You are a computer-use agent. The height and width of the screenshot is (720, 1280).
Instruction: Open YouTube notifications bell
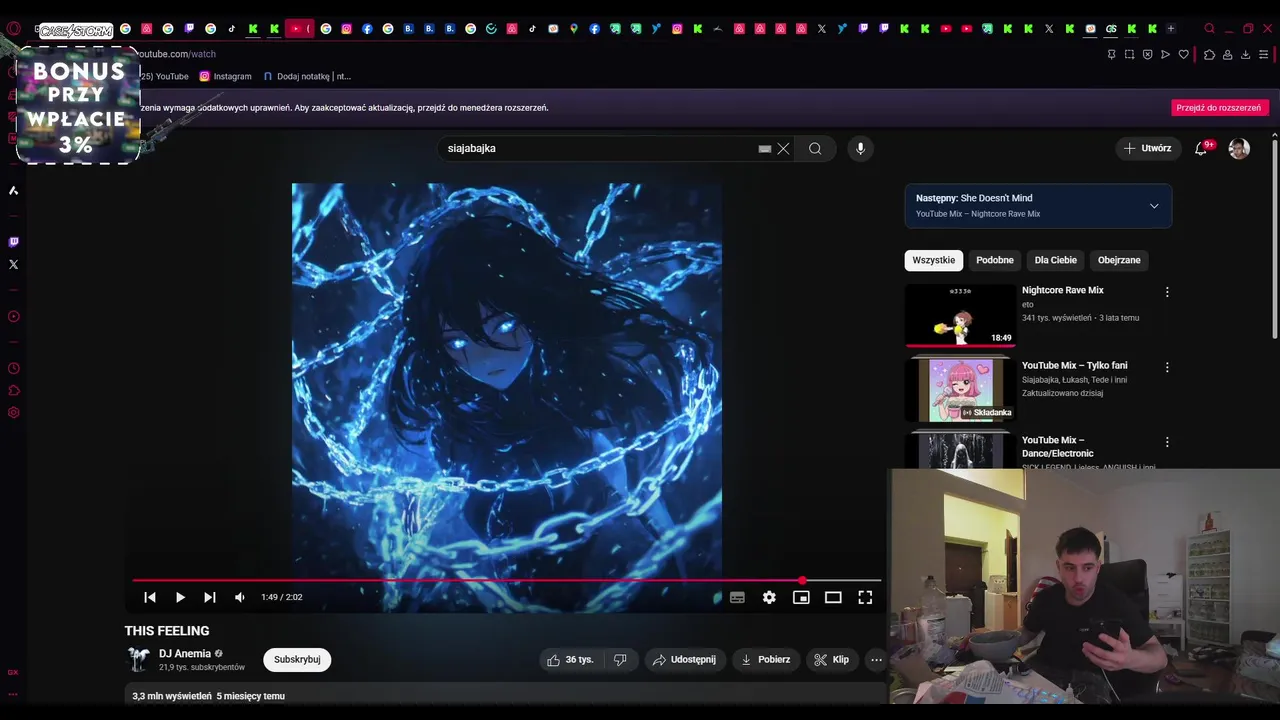[x=1201, y=149]
